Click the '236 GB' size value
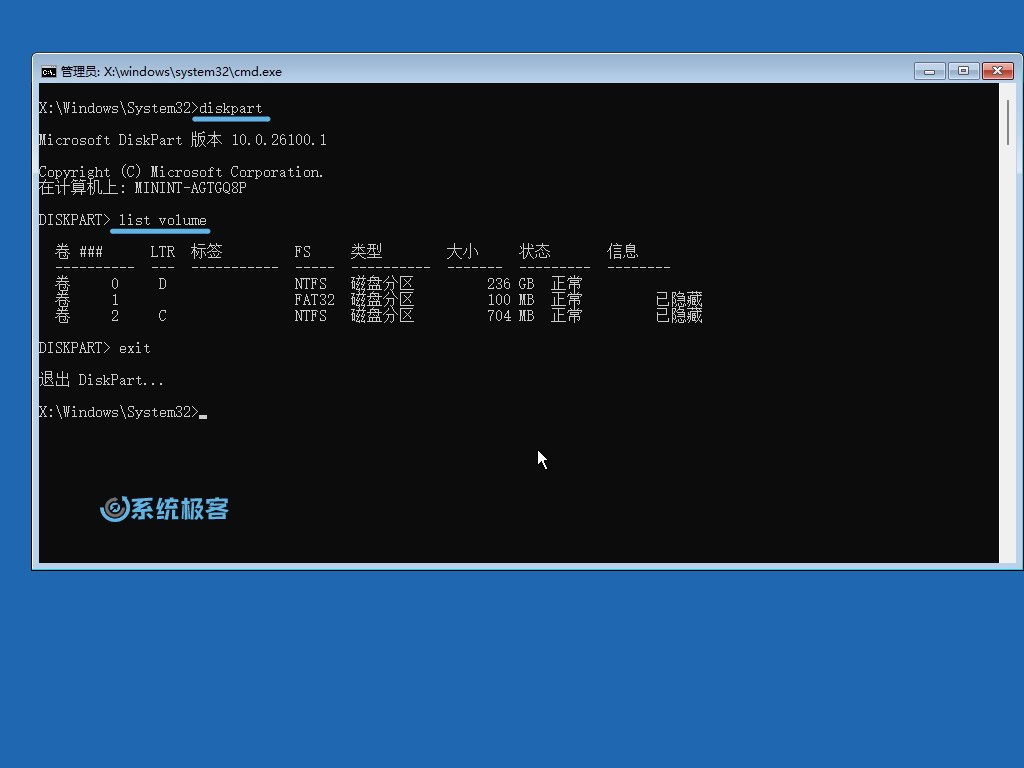 click(511, 284)
